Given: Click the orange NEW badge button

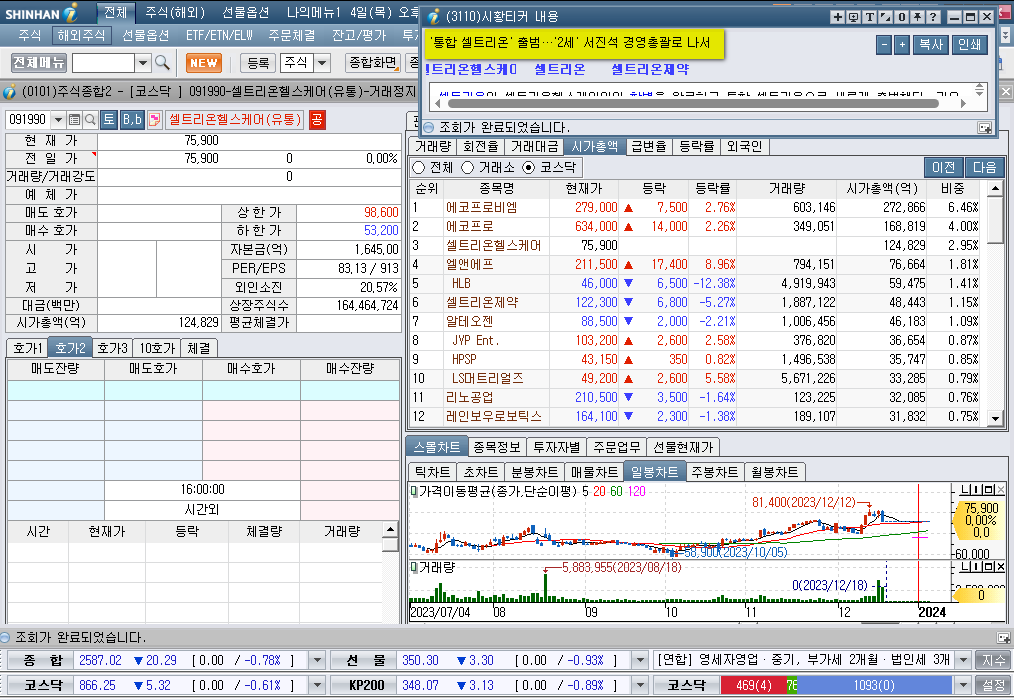Looking at the screenshot, I should tap(204, 63).
